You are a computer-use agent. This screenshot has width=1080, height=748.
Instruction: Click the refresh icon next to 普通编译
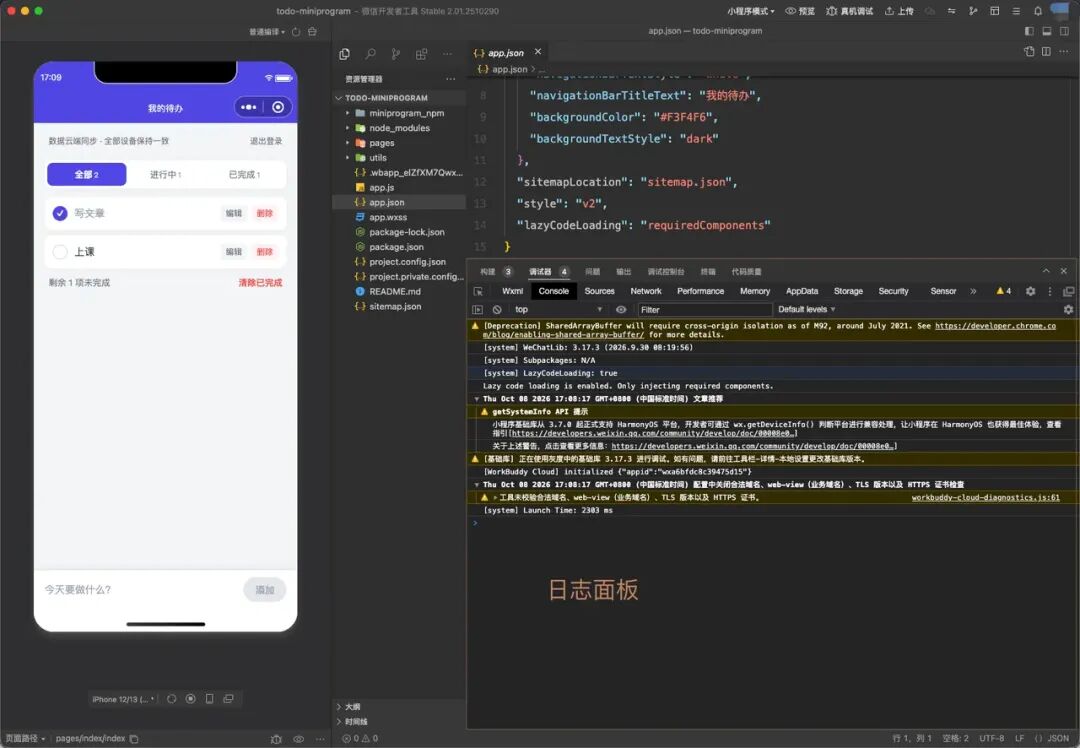click(x=296, y=32)
